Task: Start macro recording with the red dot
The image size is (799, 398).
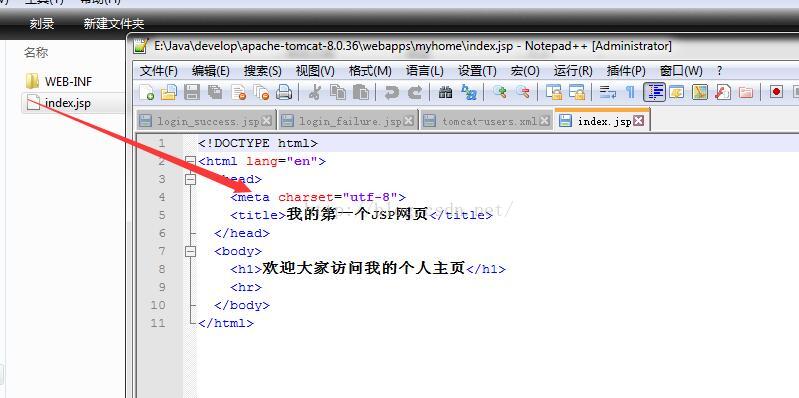Action: tap(777, 92)
